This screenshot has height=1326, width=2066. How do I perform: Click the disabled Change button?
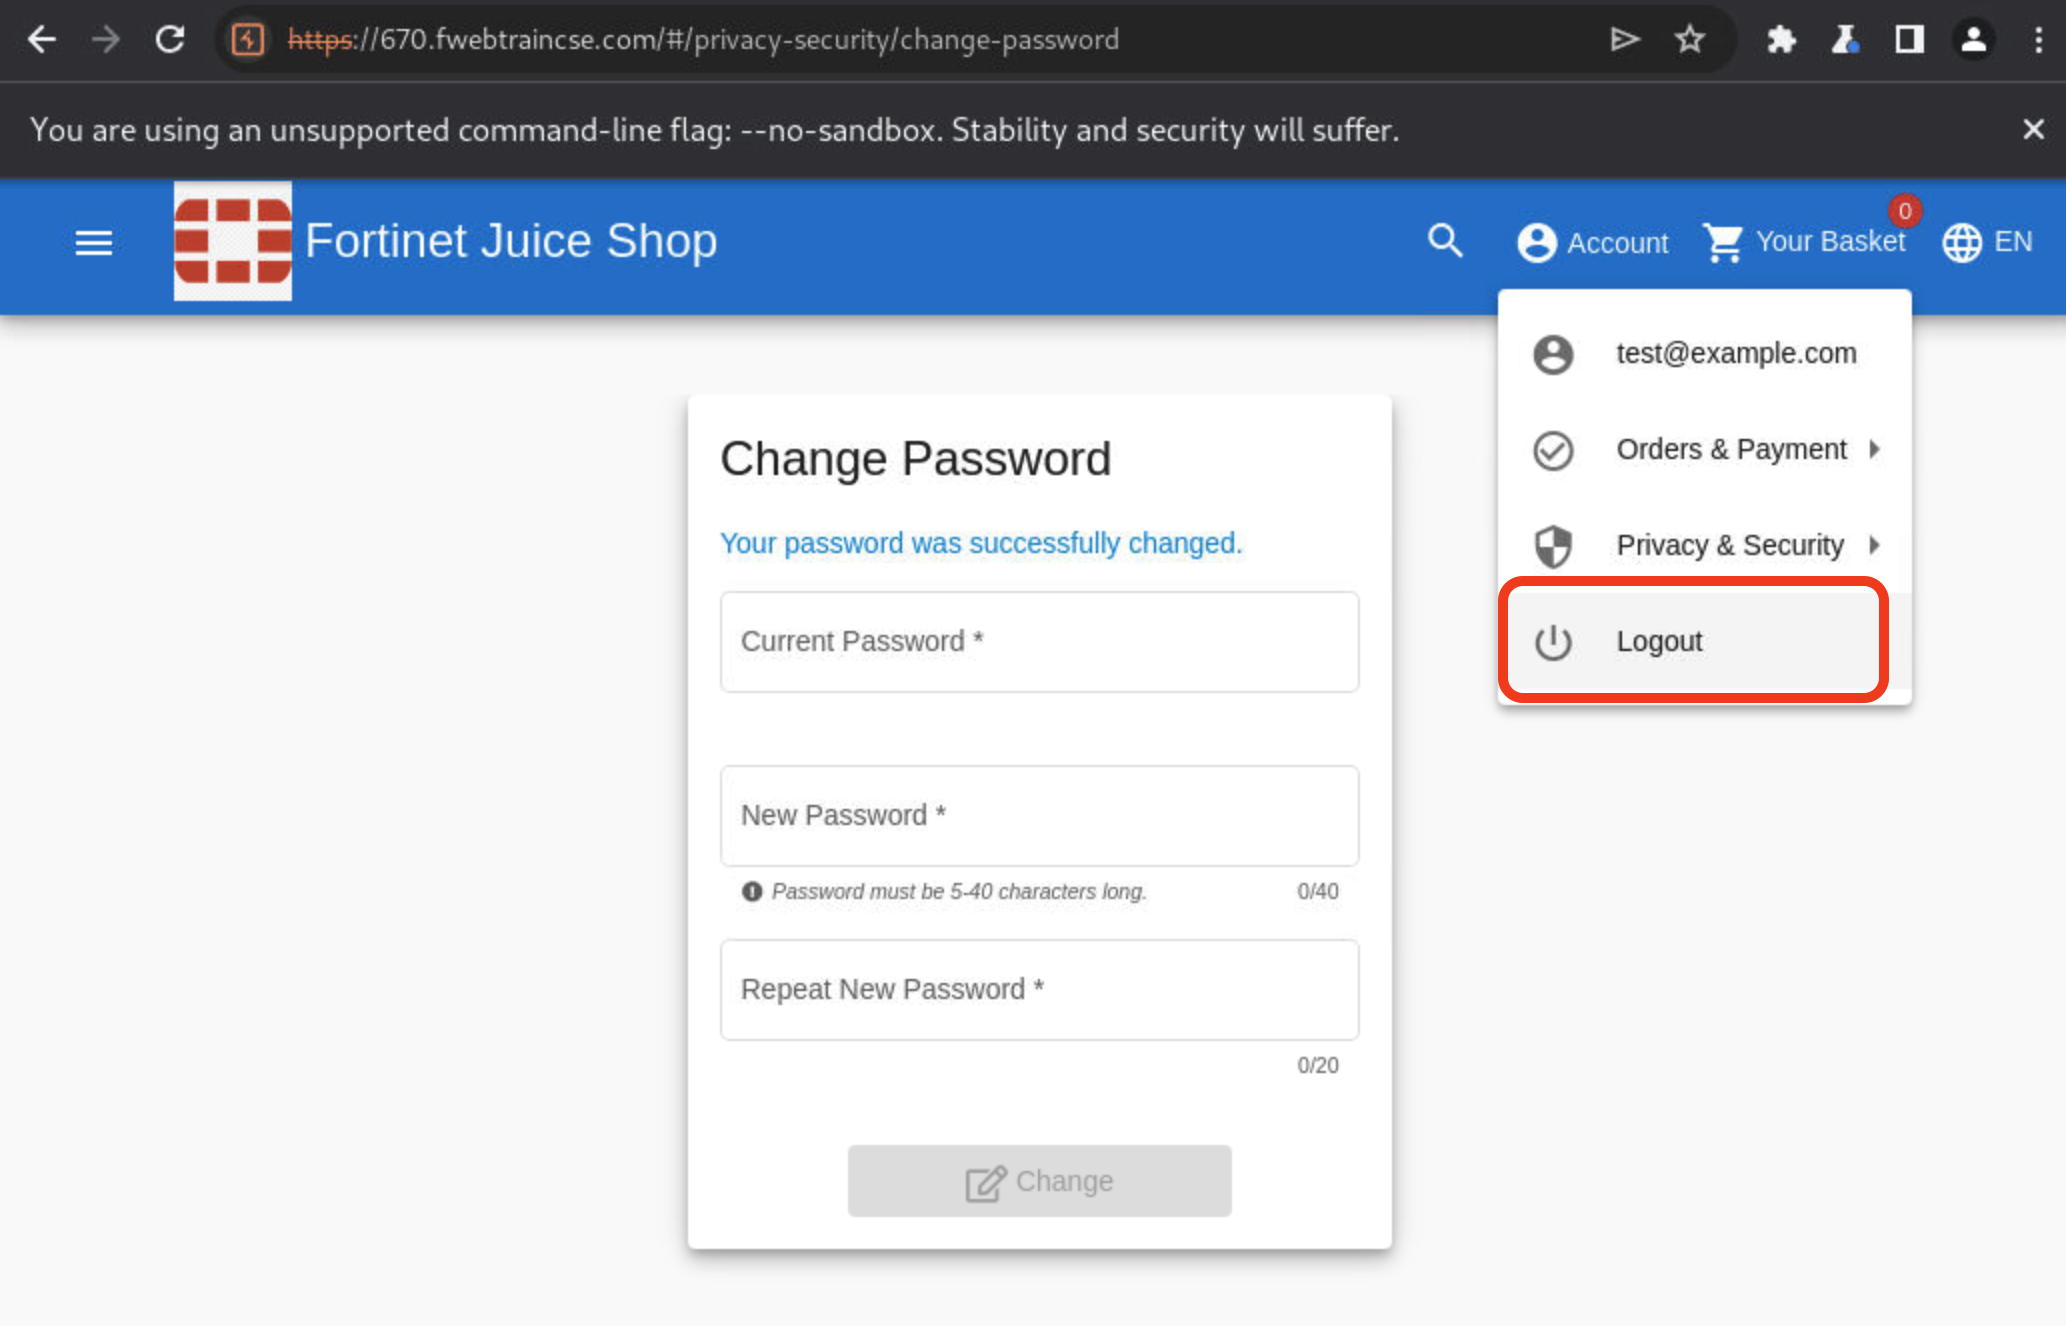[x=1040, y=1181]
